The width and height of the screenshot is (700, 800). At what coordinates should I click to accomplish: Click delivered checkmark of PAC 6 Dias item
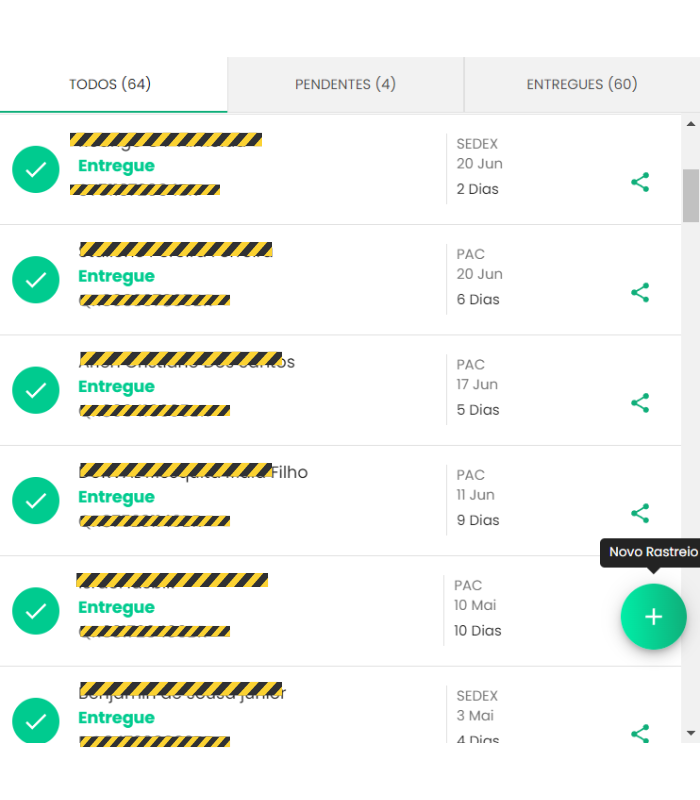(36, 280)
